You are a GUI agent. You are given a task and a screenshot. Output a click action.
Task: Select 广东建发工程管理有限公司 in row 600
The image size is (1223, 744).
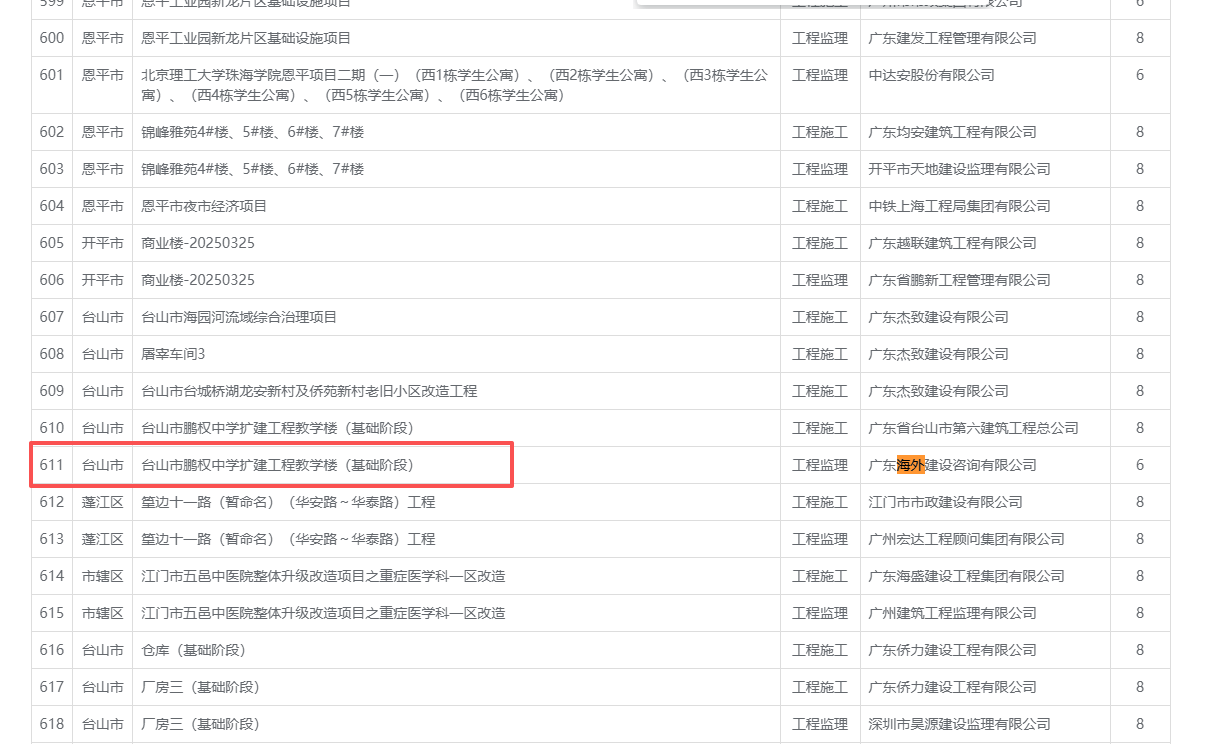tap(952, 38)
